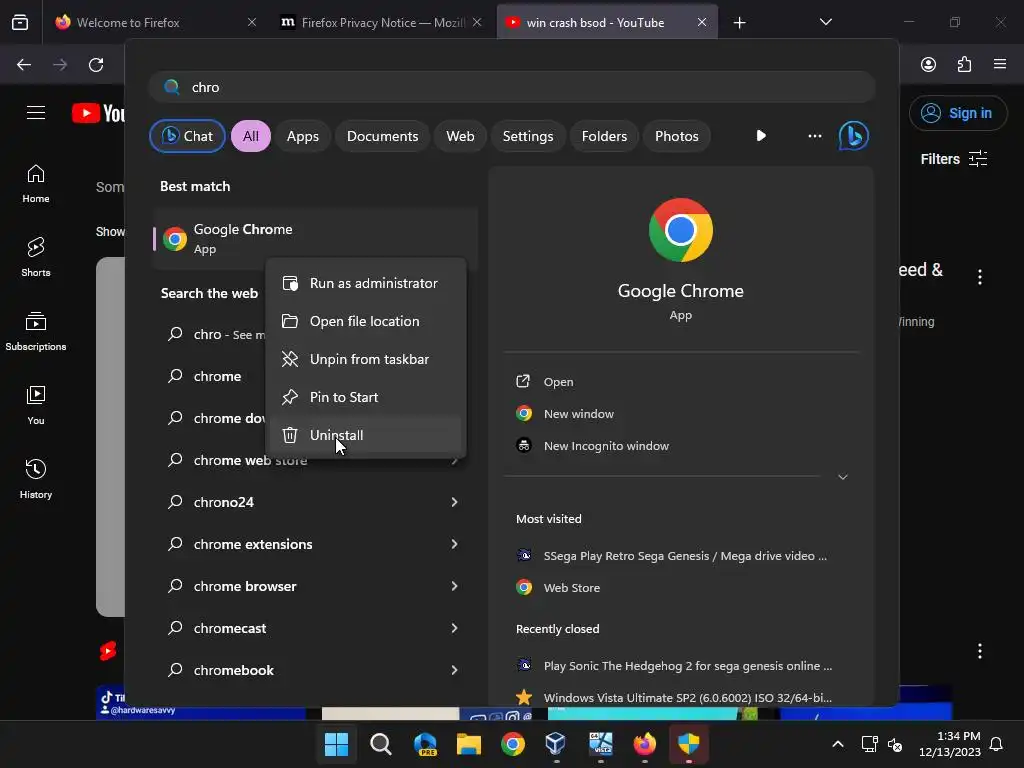Open YouTube Subscriptions in sidebar
This screenshot has width=1024, height=768.
[x=36, y=331]
